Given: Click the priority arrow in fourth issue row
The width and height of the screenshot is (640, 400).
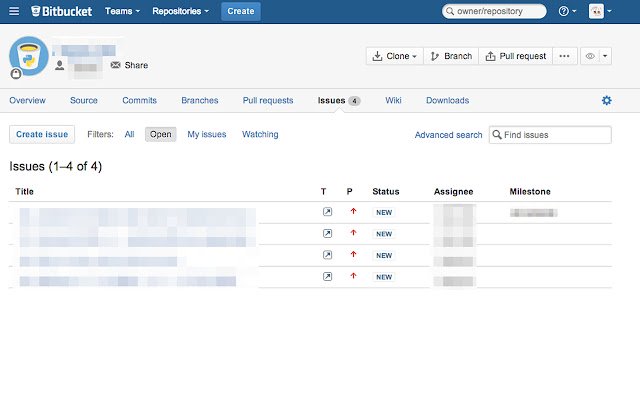Looking at the screenshot, I should click(353, 276).
